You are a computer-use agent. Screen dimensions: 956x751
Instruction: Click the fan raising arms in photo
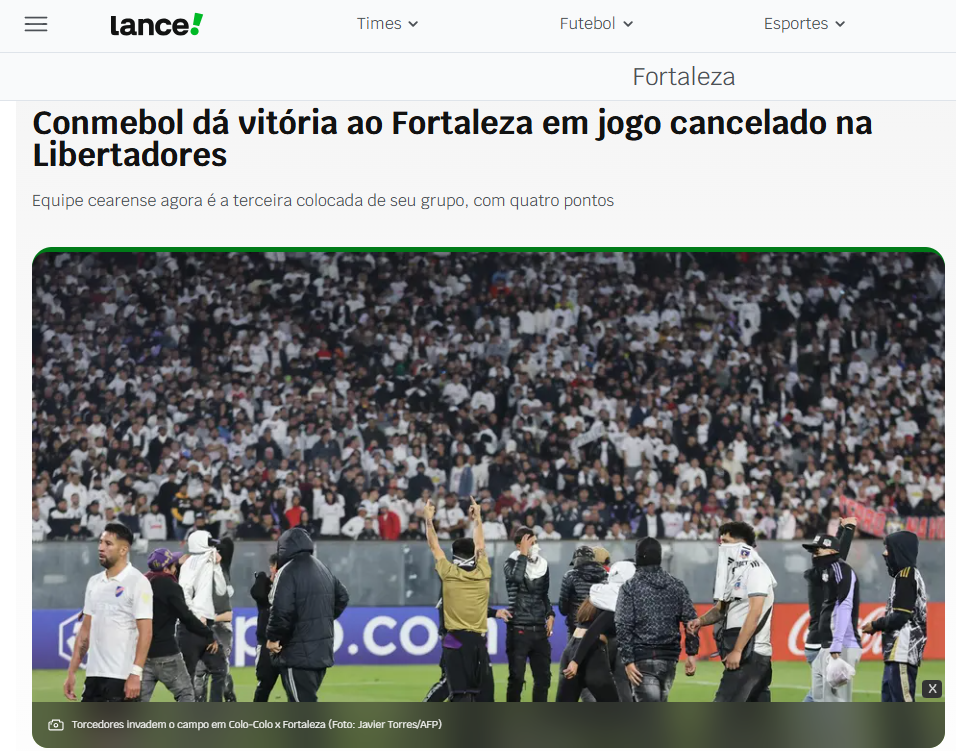pyautogui.click(x=462, y=600)
